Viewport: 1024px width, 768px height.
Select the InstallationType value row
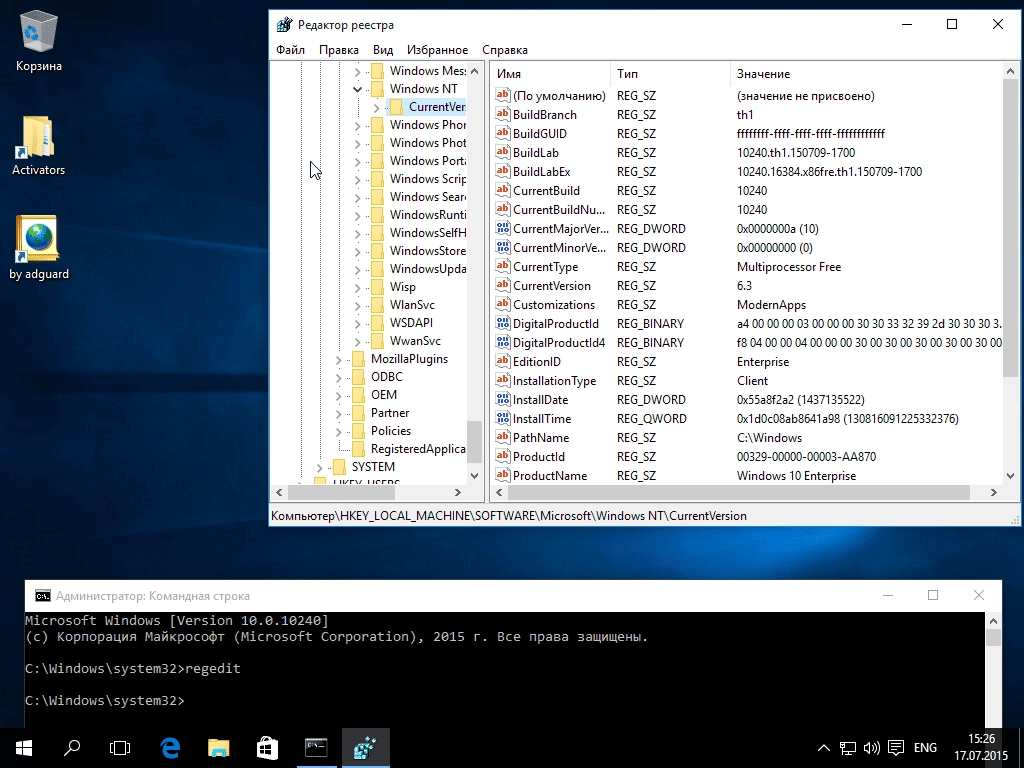[746, 381]
